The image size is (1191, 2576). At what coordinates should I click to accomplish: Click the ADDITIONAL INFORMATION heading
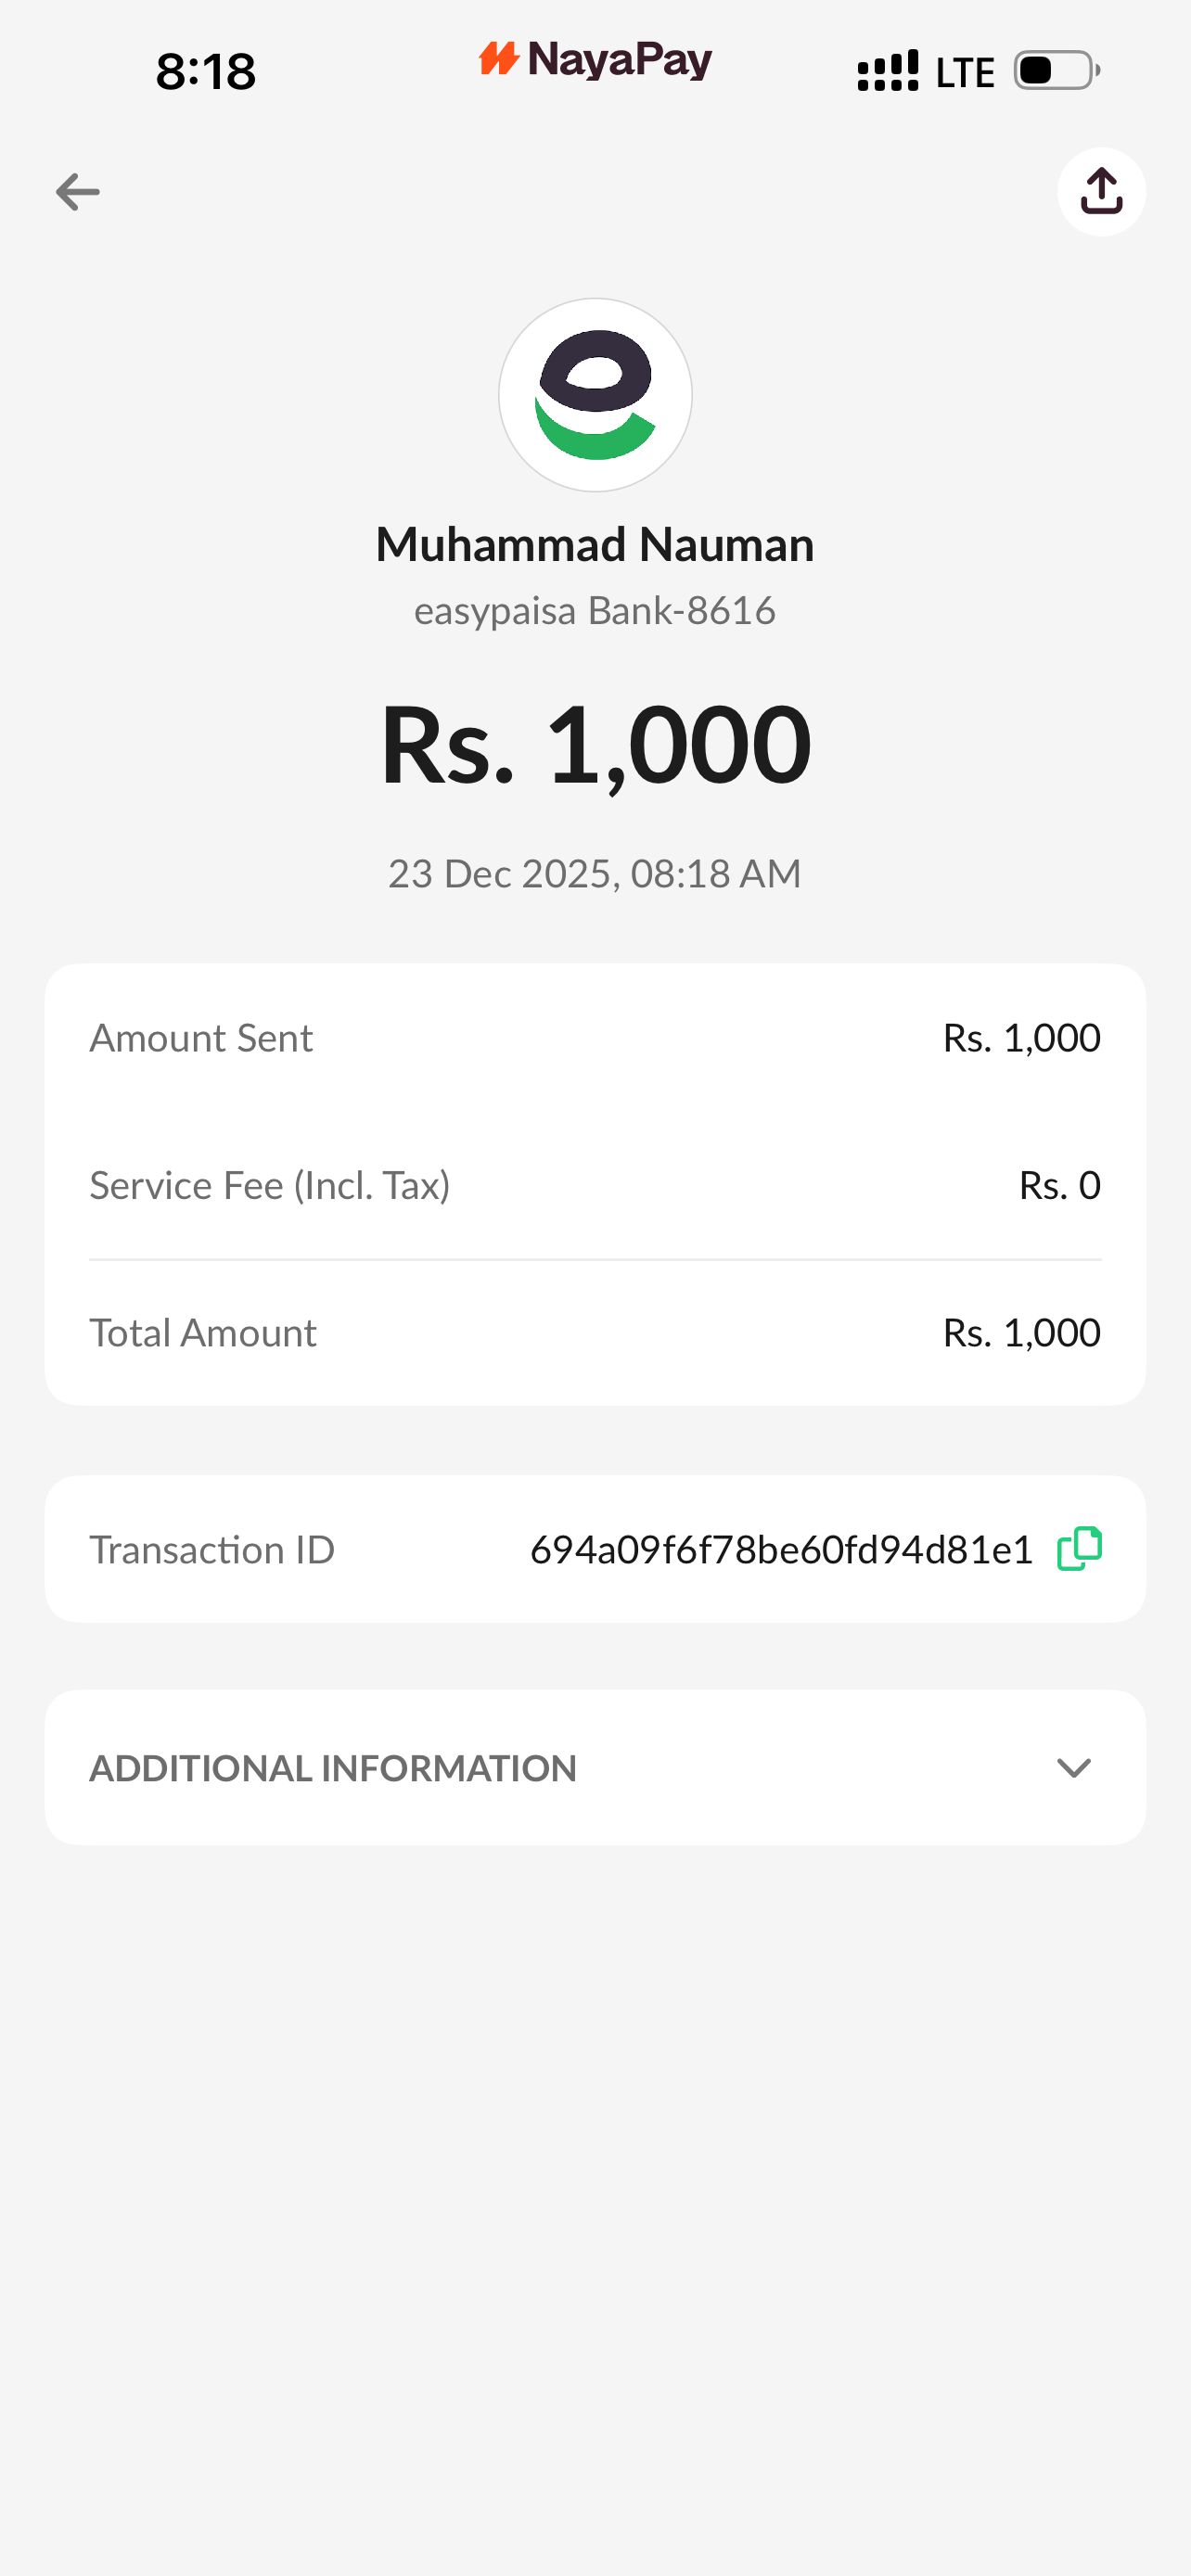coord(333,1768)
